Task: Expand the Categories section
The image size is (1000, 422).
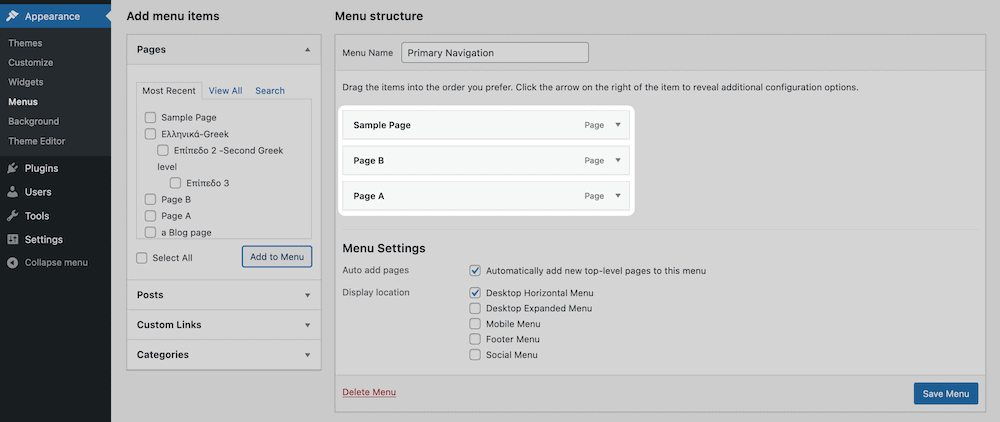Action: click(307, 355)
